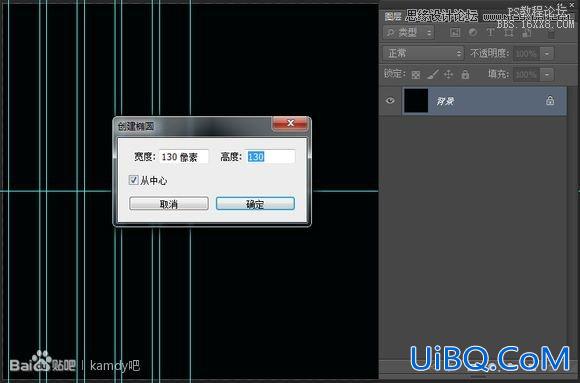Viewport: 580px width, 383px height.
Task: Switch to the 图层 panel tab
Action: (x=393, y=16)
